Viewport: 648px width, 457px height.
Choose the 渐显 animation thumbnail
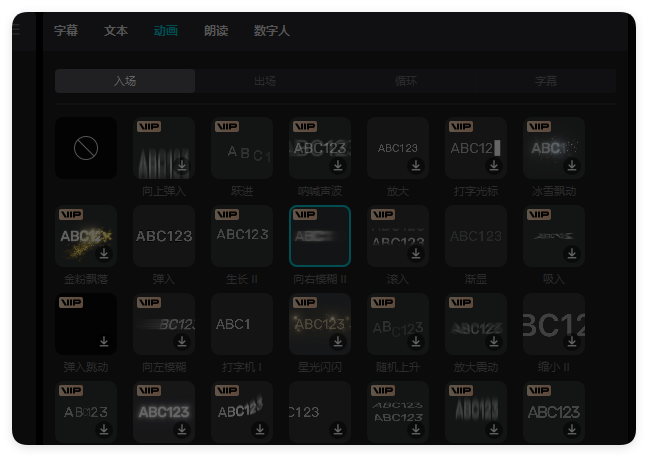click(x=476, y=236)
